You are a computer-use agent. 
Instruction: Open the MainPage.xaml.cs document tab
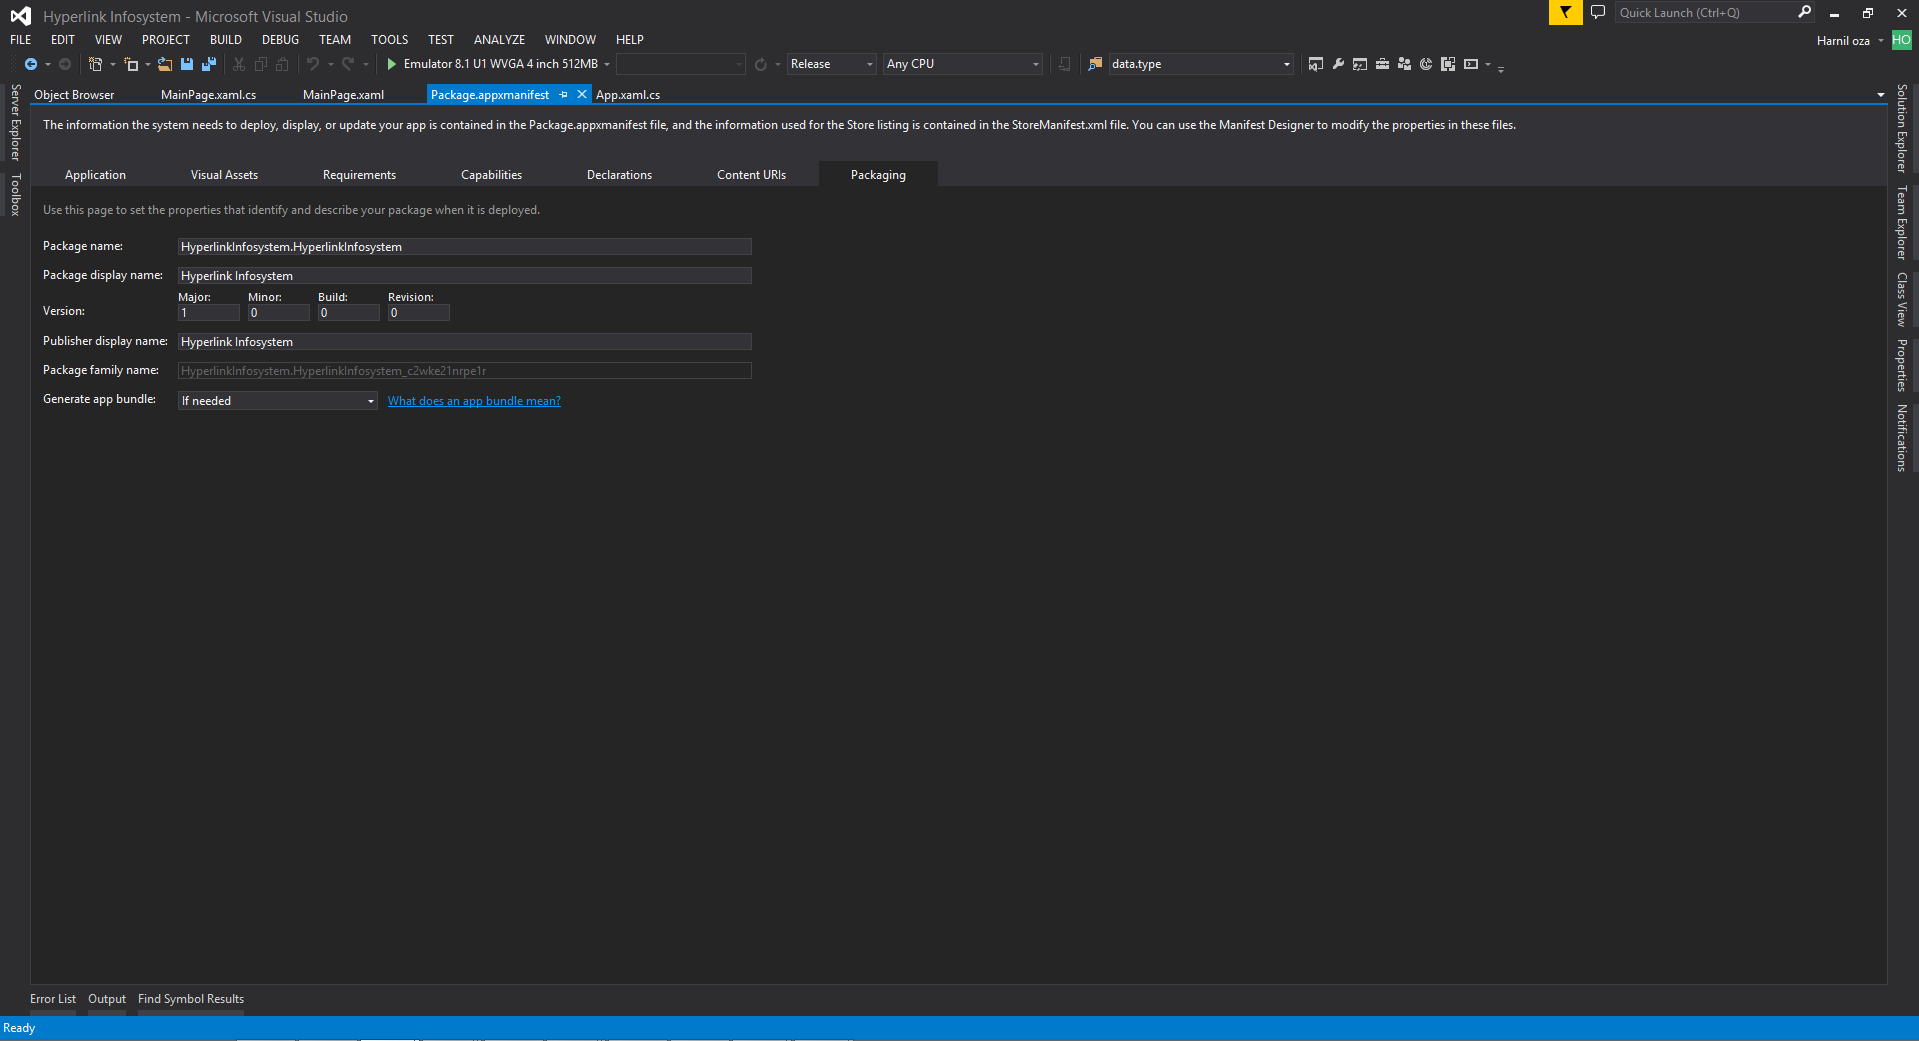click(209, 95)
